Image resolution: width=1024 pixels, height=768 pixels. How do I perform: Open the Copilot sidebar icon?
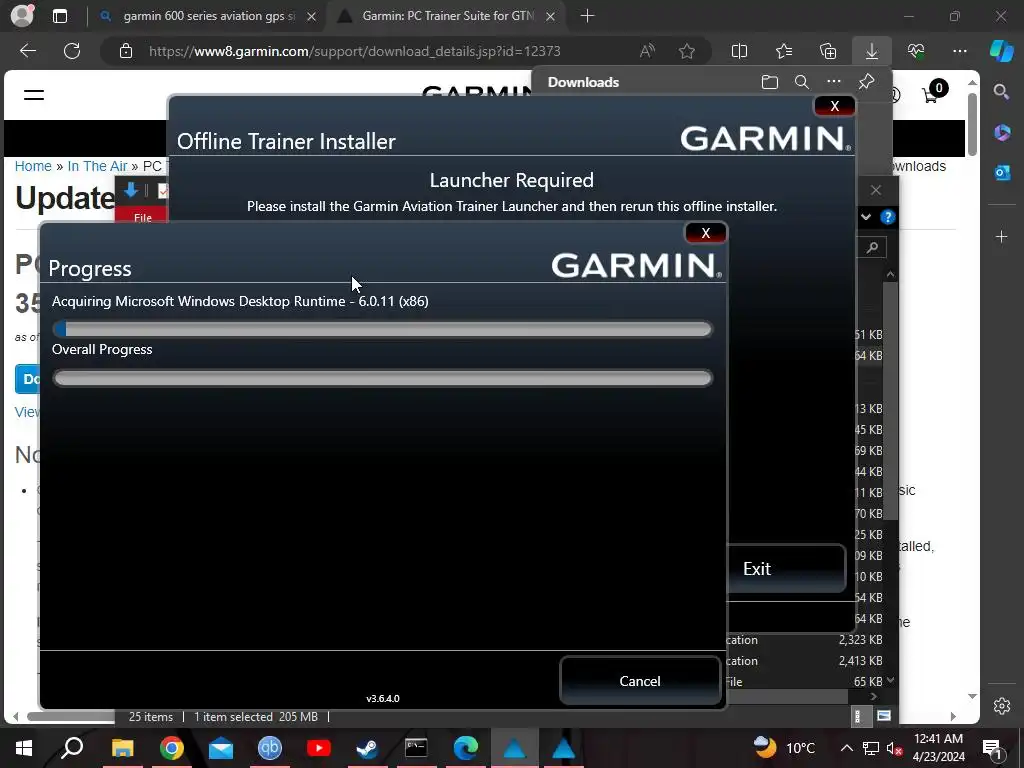pos(1002,51)
